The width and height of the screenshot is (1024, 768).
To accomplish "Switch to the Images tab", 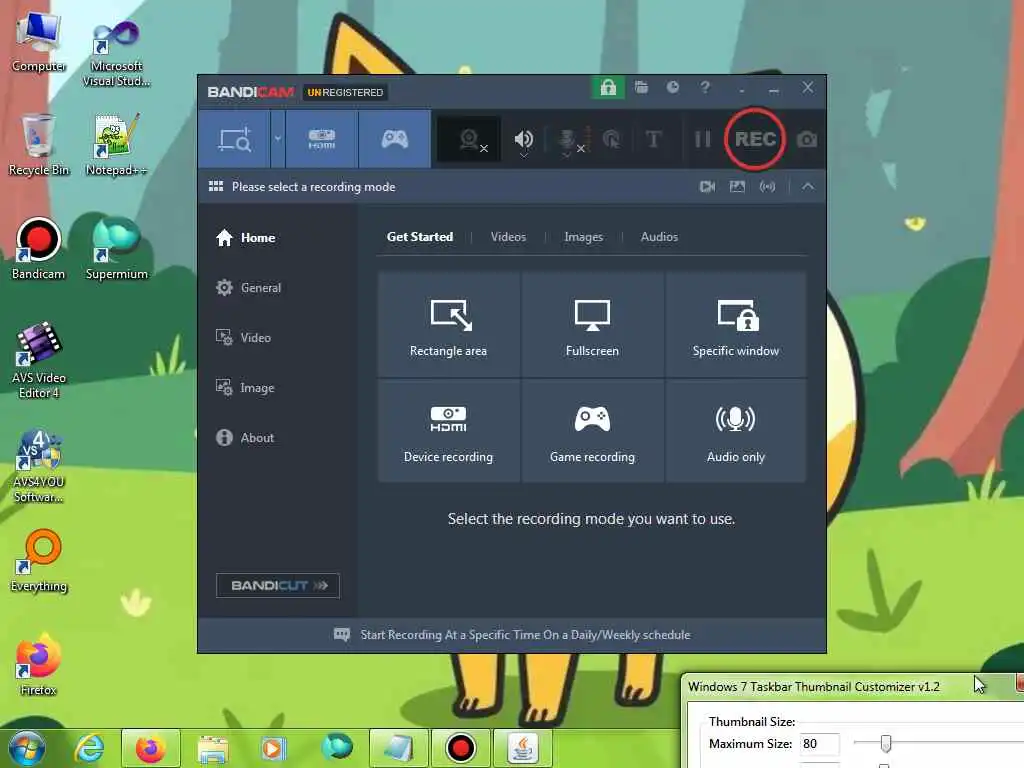I will tap(583, 237).
